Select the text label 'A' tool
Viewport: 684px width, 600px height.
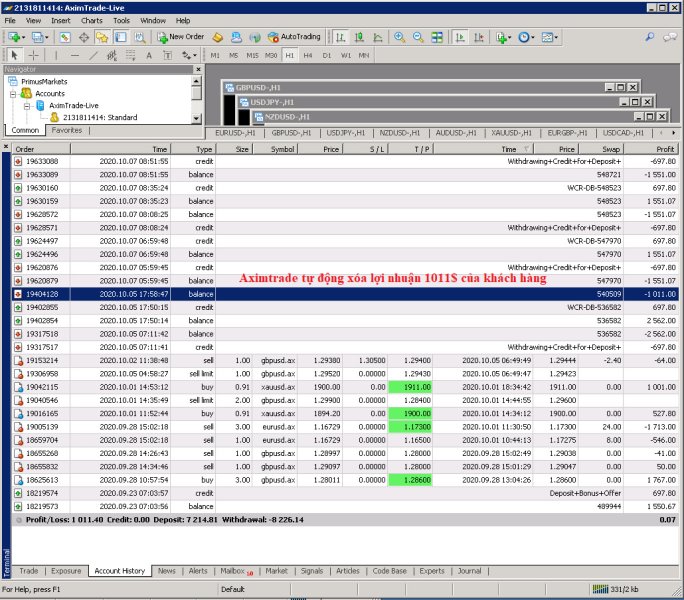click(x=149, y=55)
